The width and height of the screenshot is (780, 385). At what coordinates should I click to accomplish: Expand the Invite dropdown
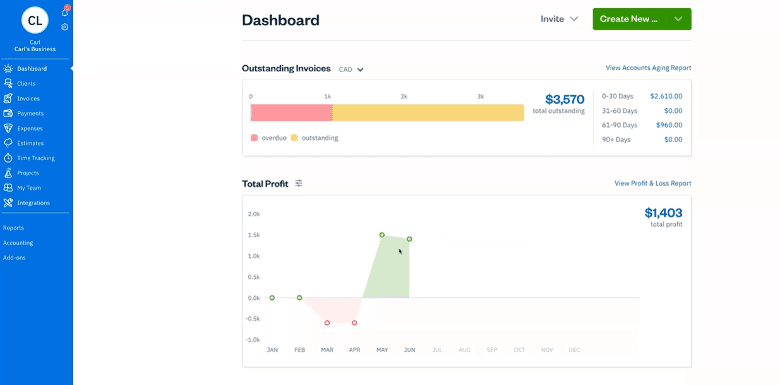559,19
